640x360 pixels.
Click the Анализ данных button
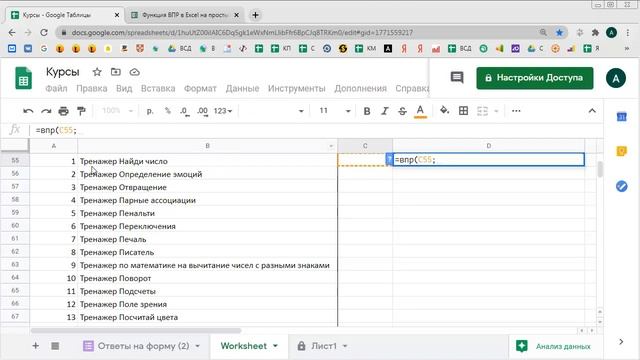click(553, 346)
